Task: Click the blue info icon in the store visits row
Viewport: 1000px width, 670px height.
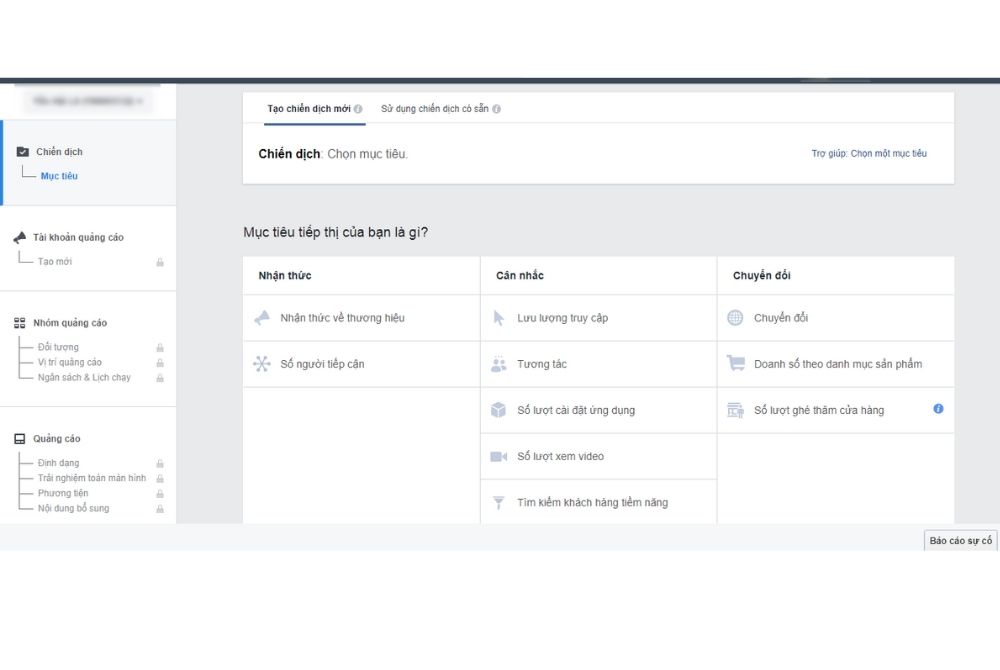Action: point(938,409)
